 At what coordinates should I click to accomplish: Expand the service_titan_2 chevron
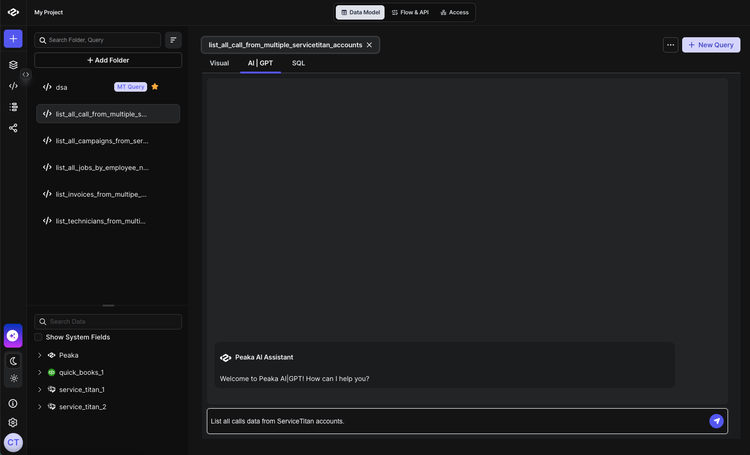[40, 407]
